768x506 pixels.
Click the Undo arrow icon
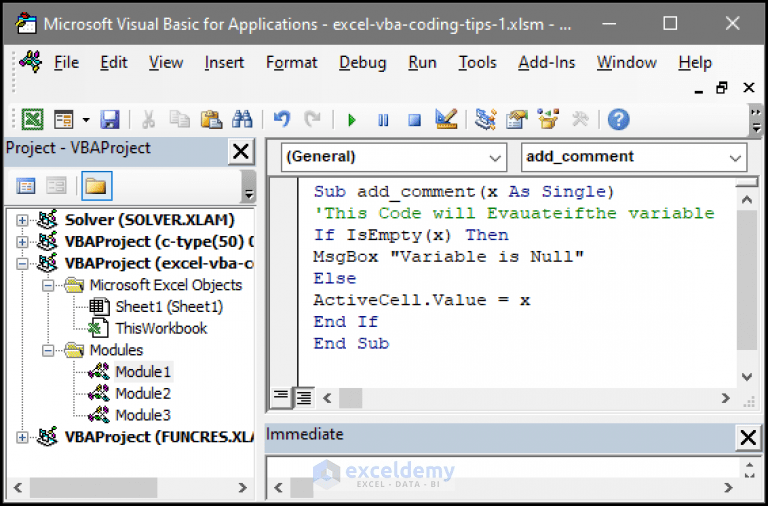point(282,120)
